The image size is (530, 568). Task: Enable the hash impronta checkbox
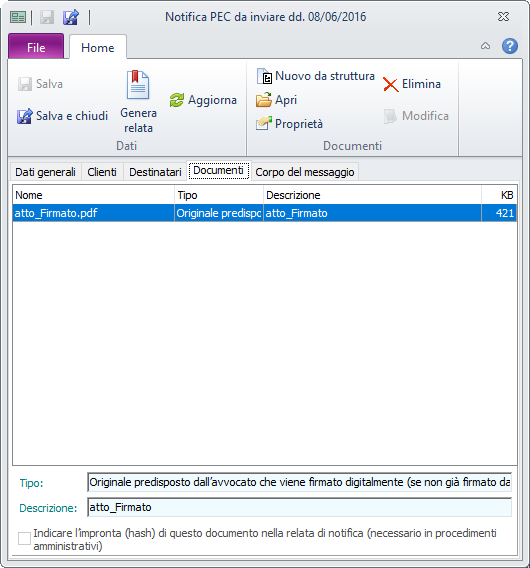coord(24,538)
